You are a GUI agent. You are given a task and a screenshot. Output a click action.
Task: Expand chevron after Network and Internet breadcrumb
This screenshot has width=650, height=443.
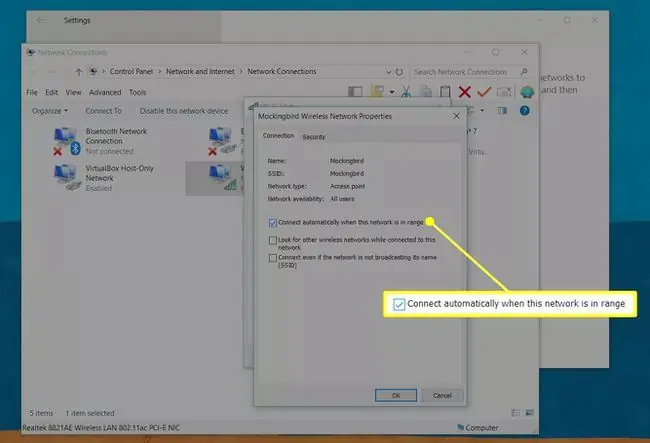[241, 72]
